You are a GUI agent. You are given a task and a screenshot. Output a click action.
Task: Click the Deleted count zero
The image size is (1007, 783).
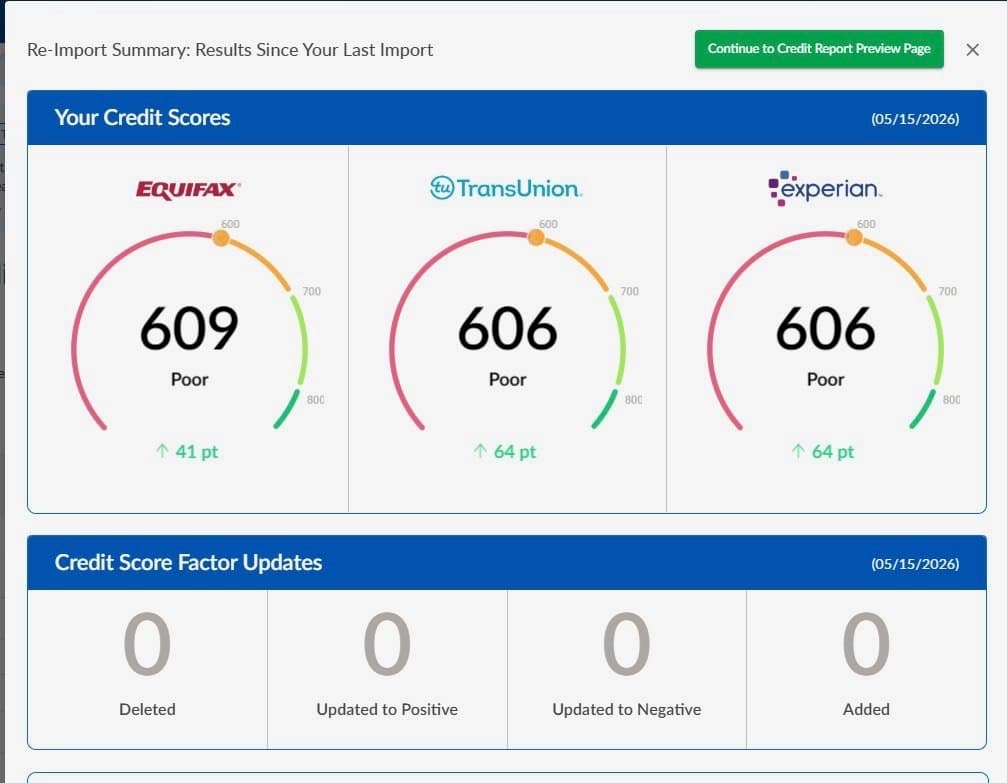[147, 644]
